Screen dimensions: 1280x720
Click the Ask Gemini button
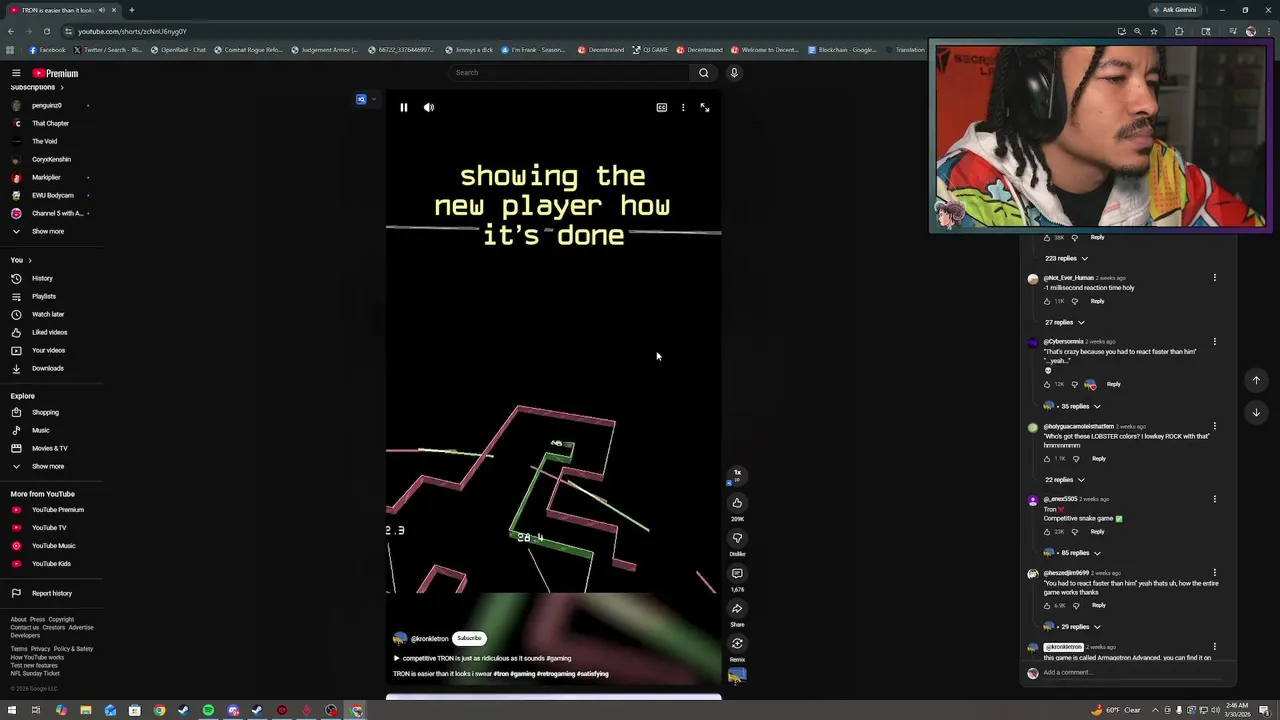coord(1175,10)
